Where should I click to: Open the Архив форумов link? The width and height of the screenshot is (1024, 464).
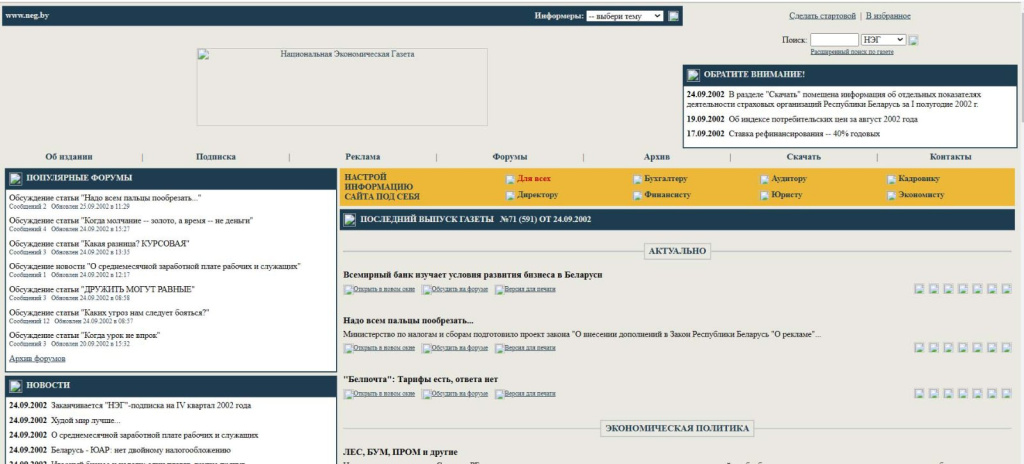[x=37, y=359]
